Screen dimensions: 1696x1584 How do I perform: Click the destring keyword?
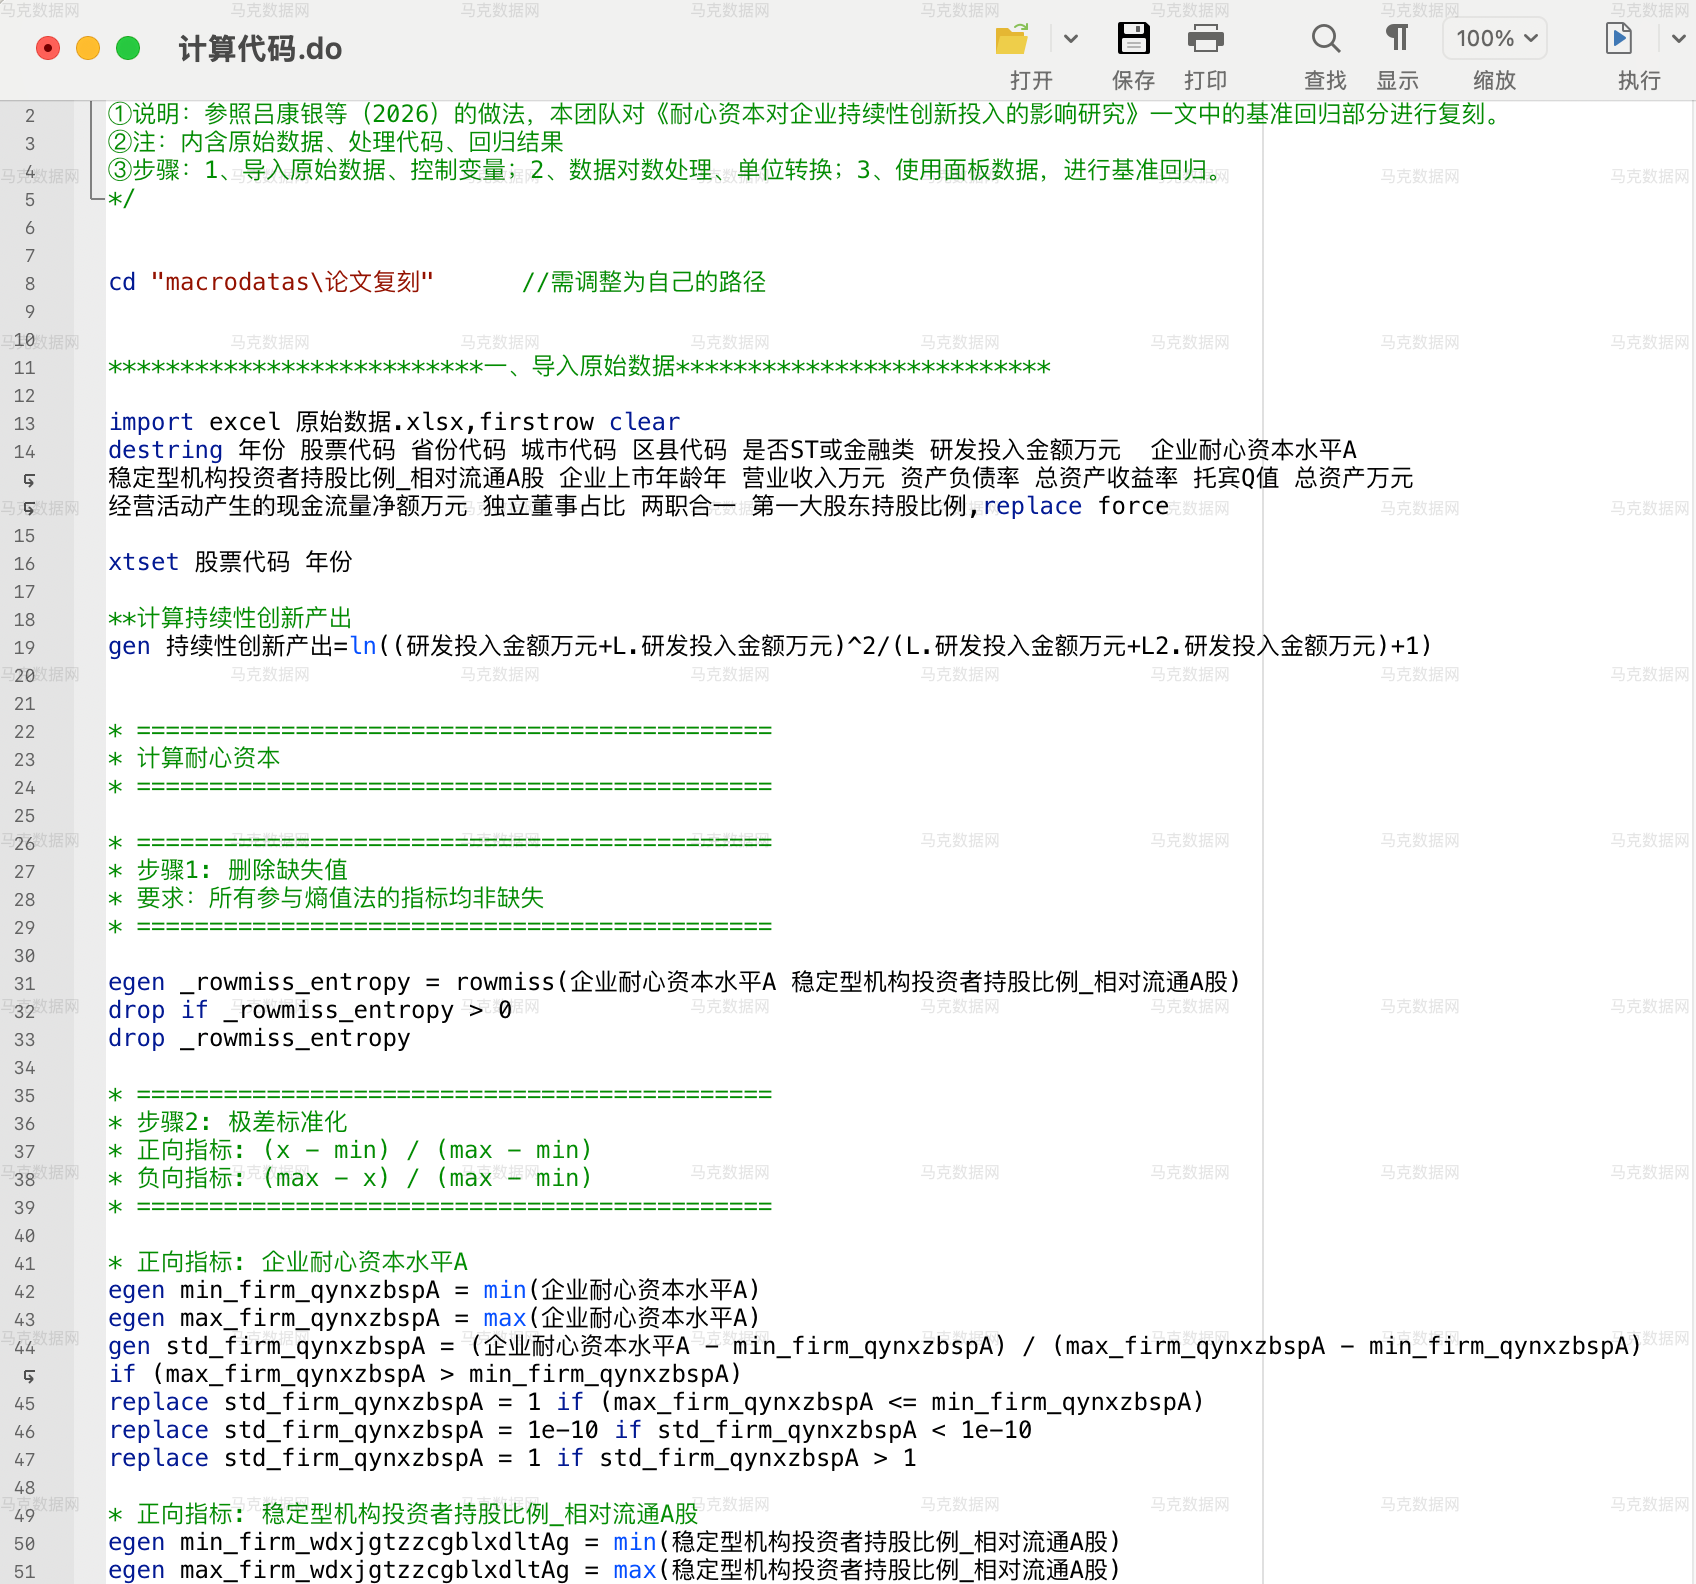[x=165, y=450]
